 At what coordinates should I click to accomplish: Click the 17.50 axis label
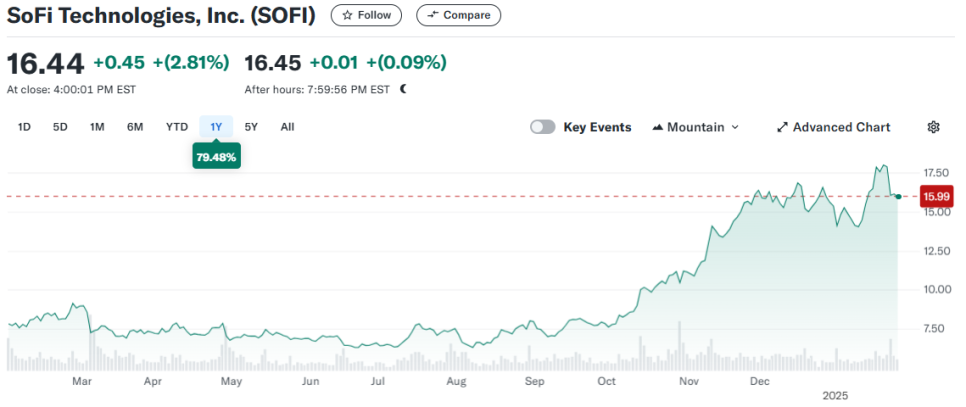tap(935, 173)
